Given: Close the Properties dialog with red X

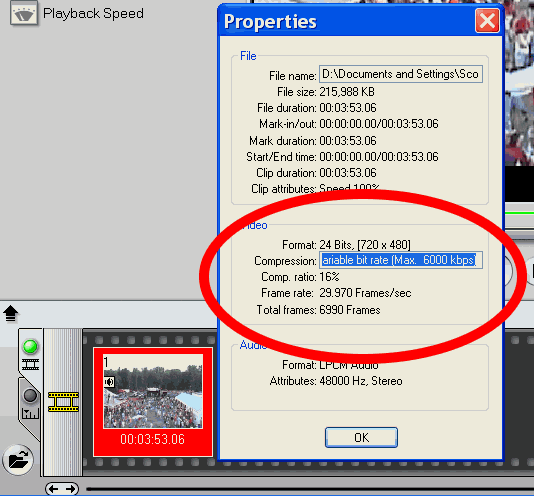Looking at the screenshot, I should [487, 21].
